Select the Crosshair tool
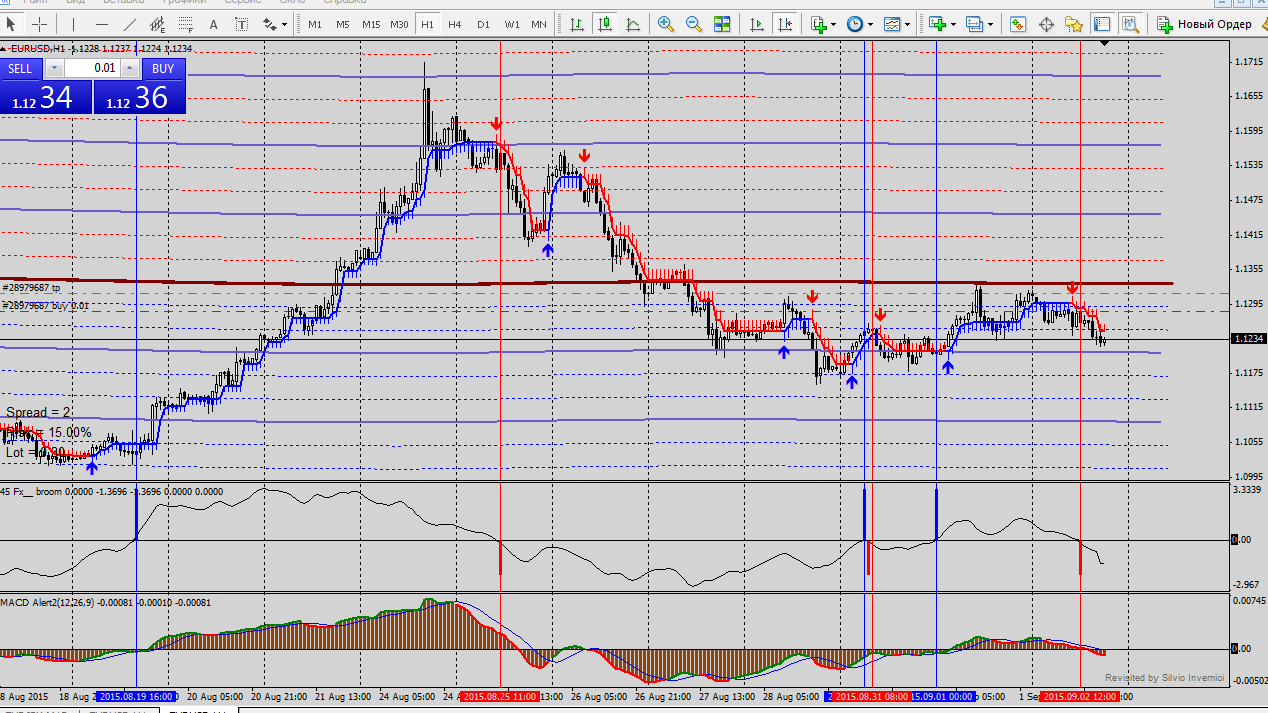Viewport: 1268px width, 713px height. click(39, 23)
